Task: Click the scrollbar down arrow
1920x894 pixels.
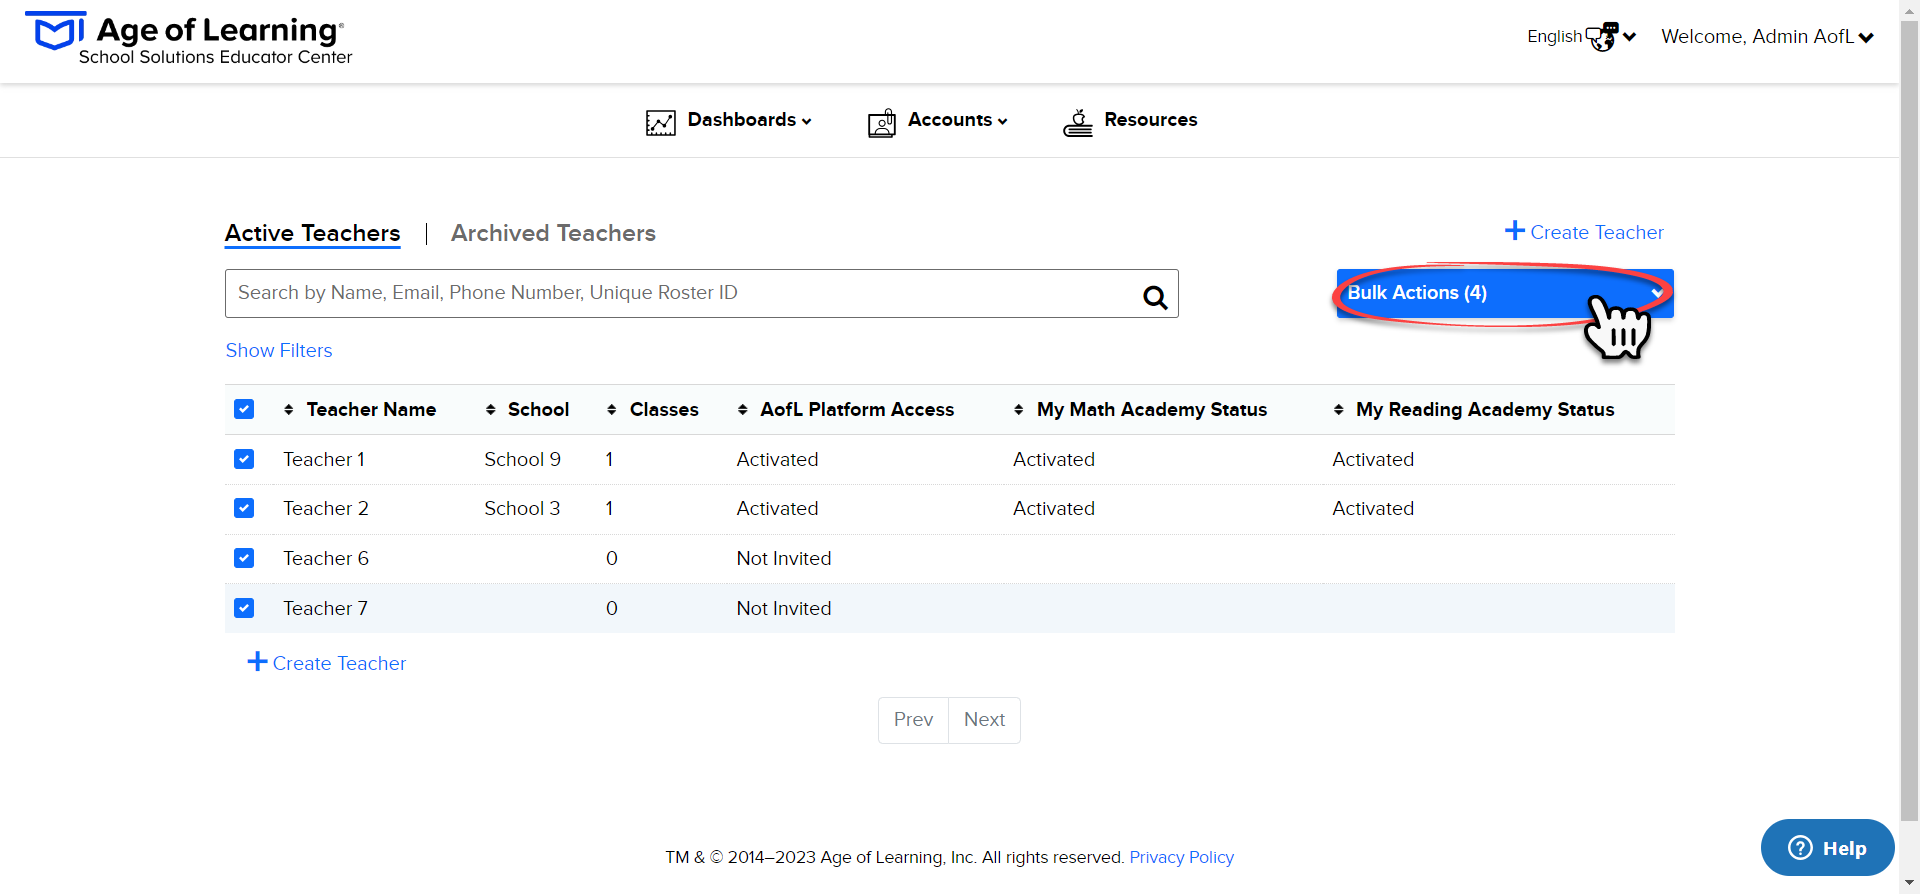Action: [x=1910, y=883]
